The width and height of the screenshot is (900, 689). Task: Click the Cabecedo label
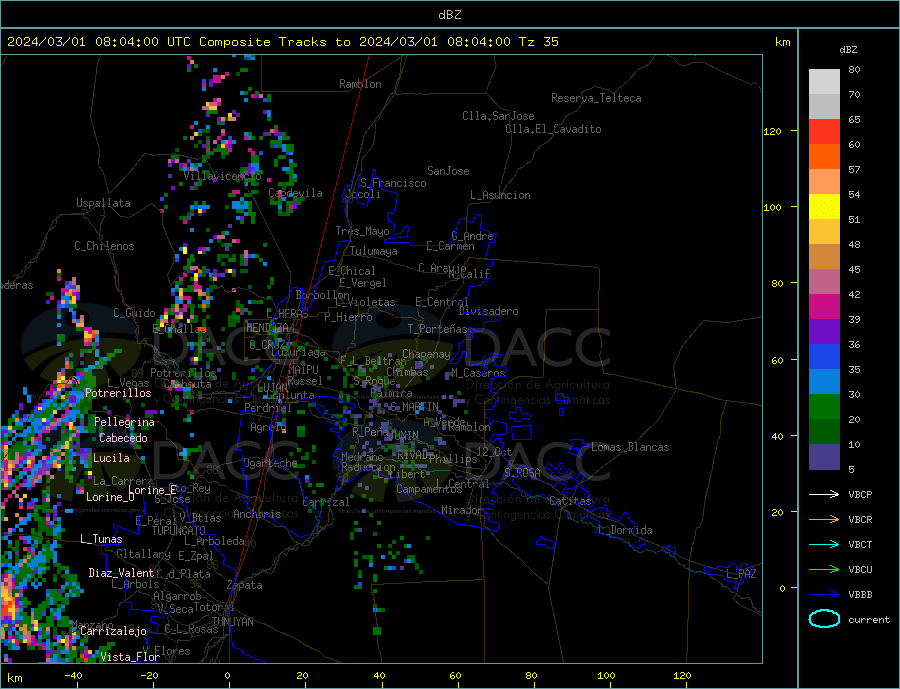[123, 438]
